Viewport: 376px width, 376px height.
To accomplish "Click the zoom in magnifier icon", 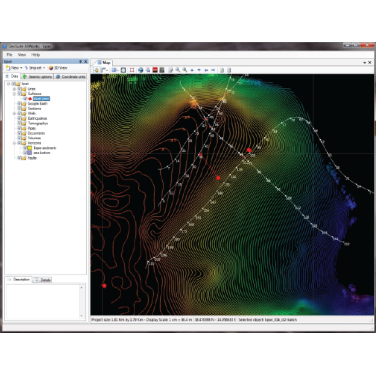I will (x=178, y=70).
